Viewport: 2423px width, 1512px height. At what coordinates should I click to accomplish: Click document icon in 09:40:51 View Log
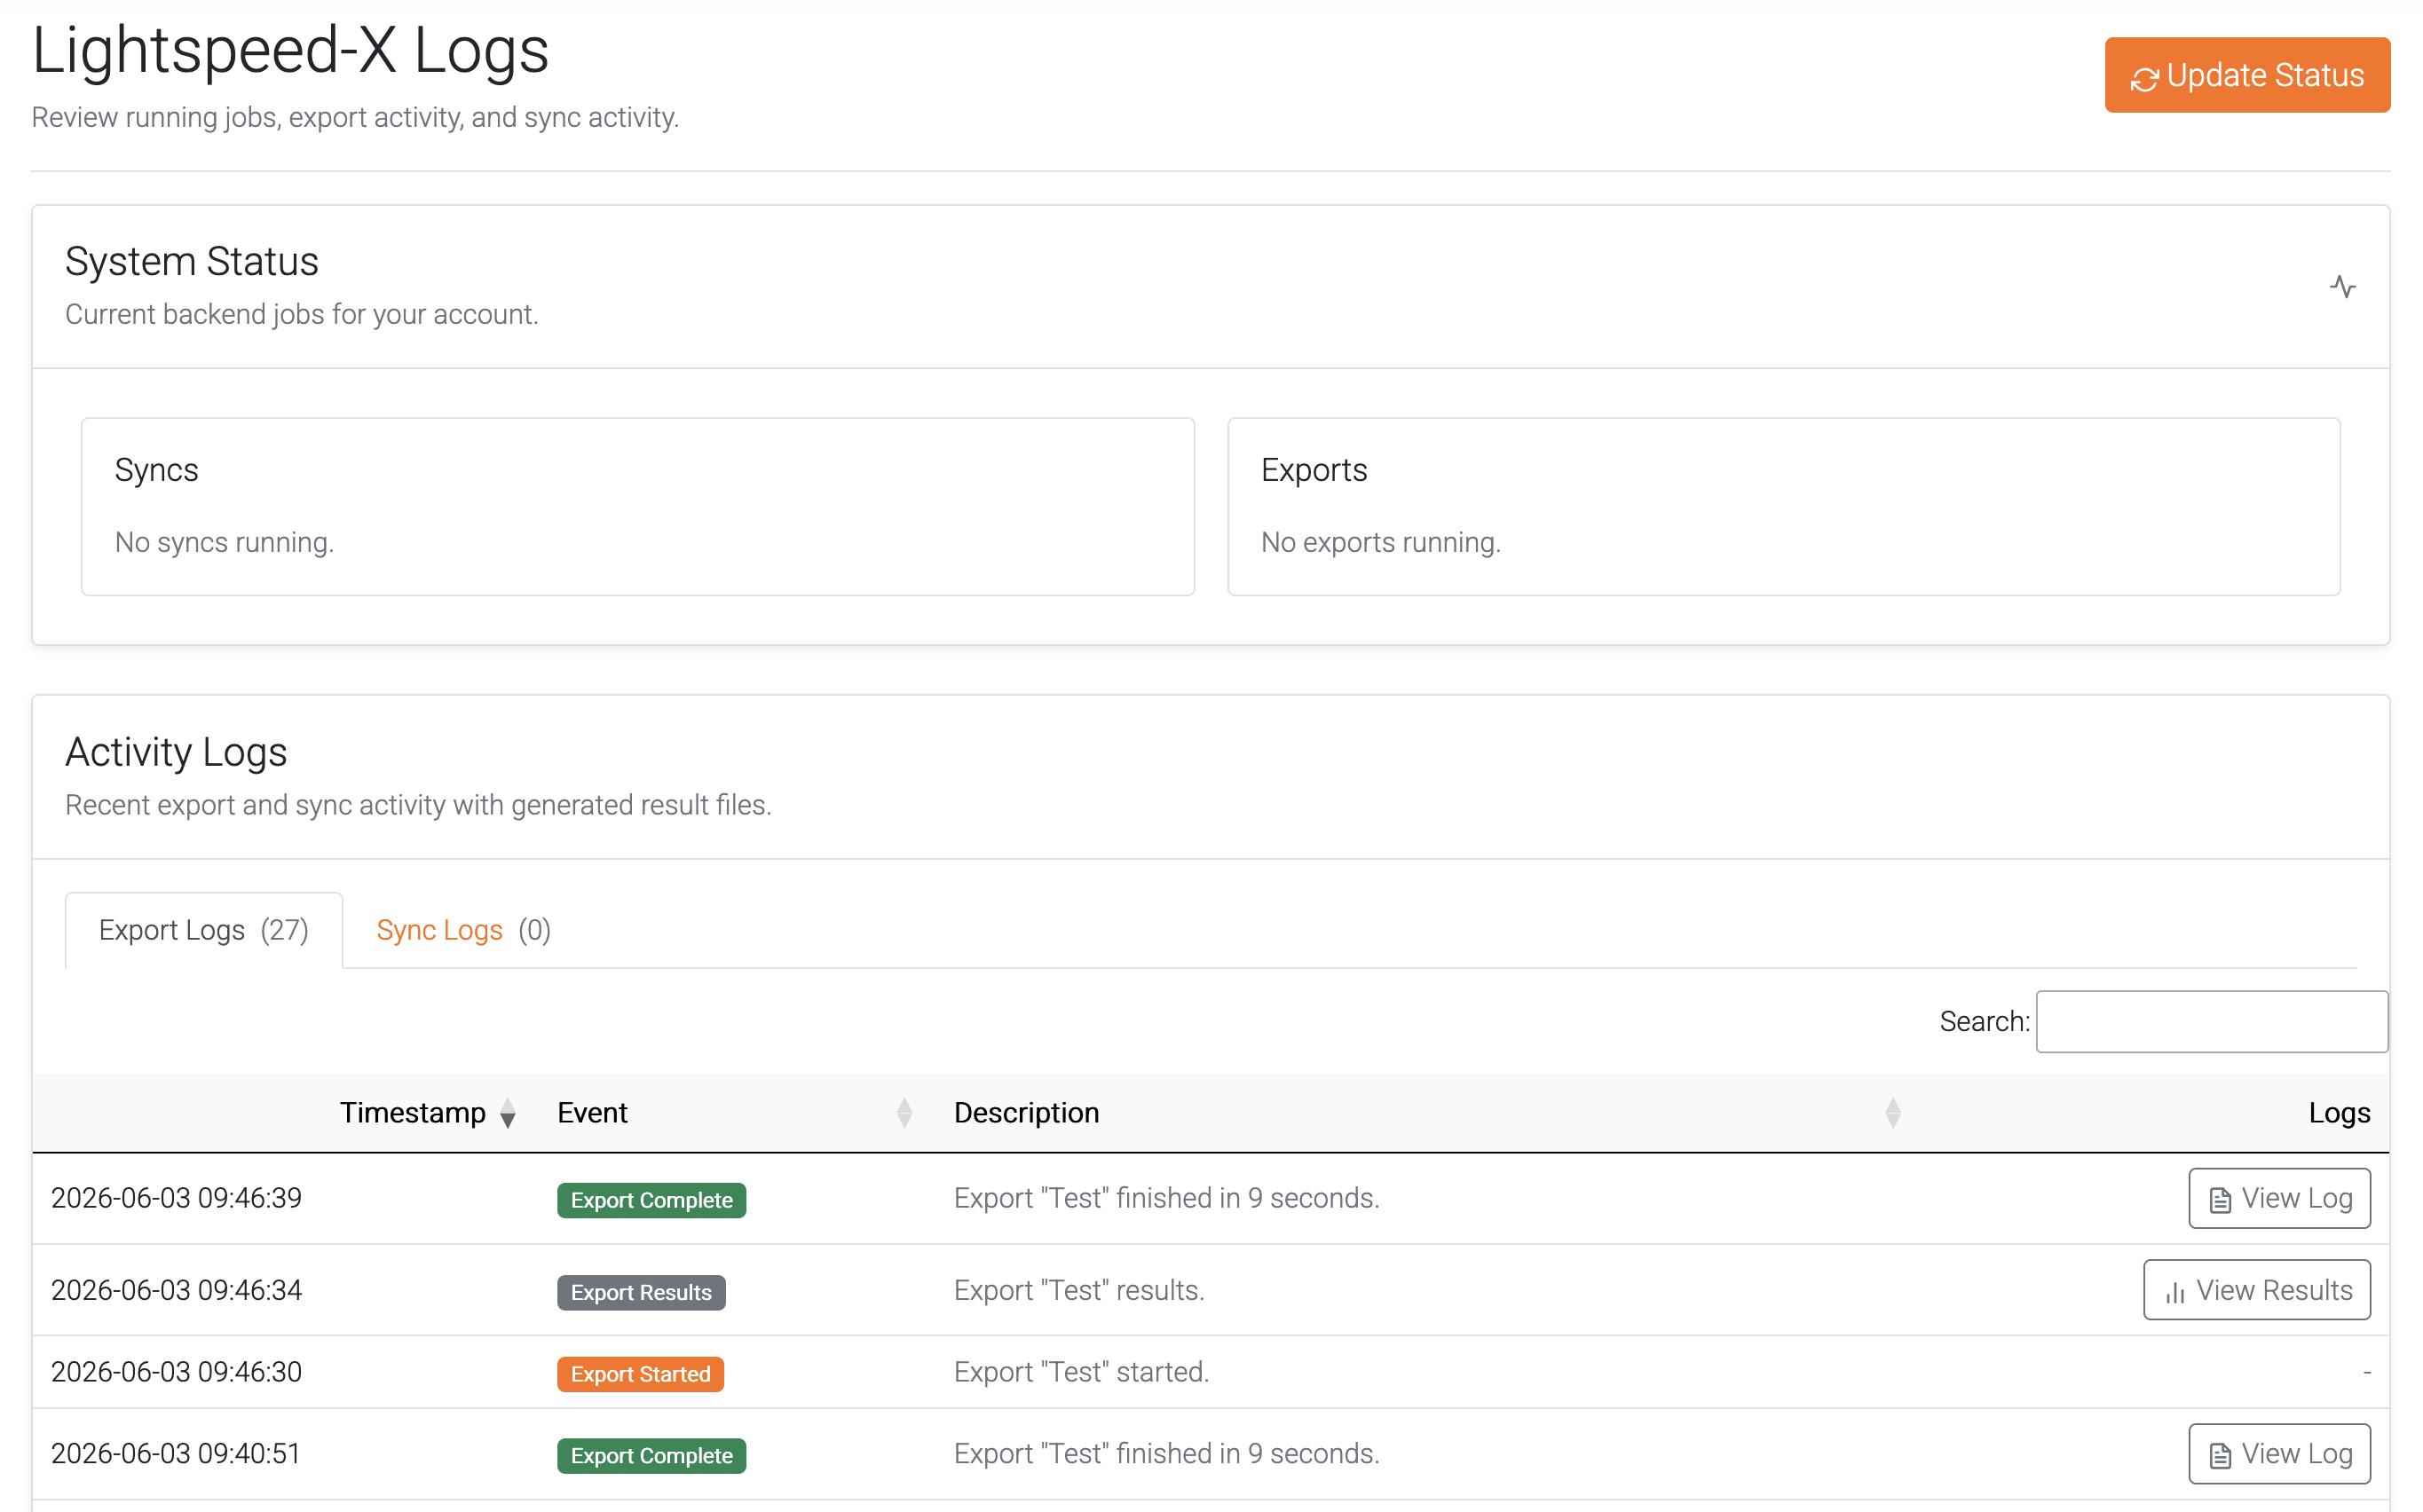pyautogui.click(x=2219, y=1455)
